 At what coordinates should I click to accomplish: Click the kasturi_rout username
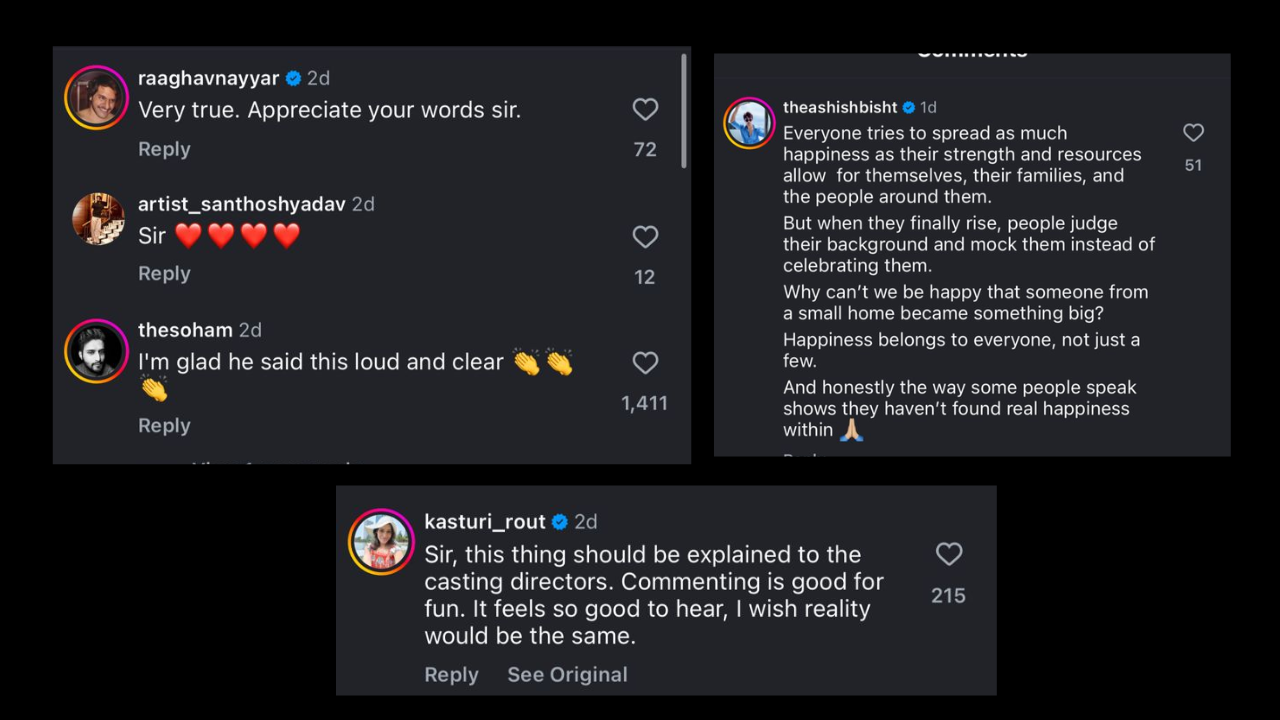pos(484,522)
